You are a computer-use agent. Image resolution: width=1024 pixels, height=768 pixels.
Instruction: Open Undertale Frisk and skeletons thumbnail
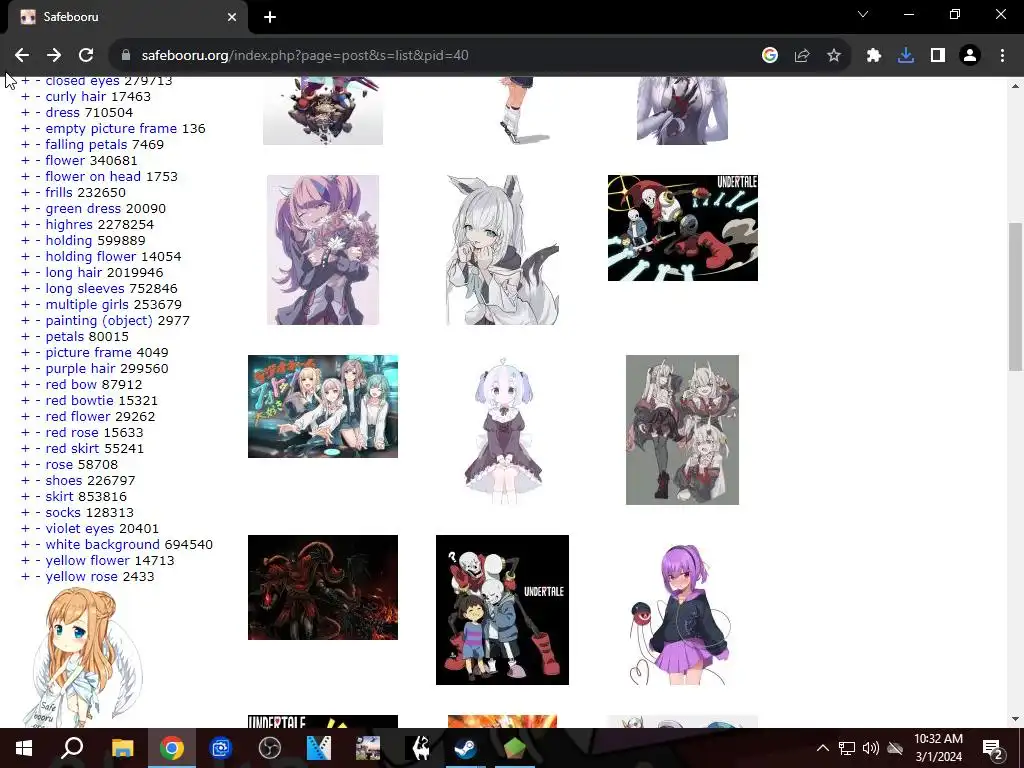[x=502, y=610]
